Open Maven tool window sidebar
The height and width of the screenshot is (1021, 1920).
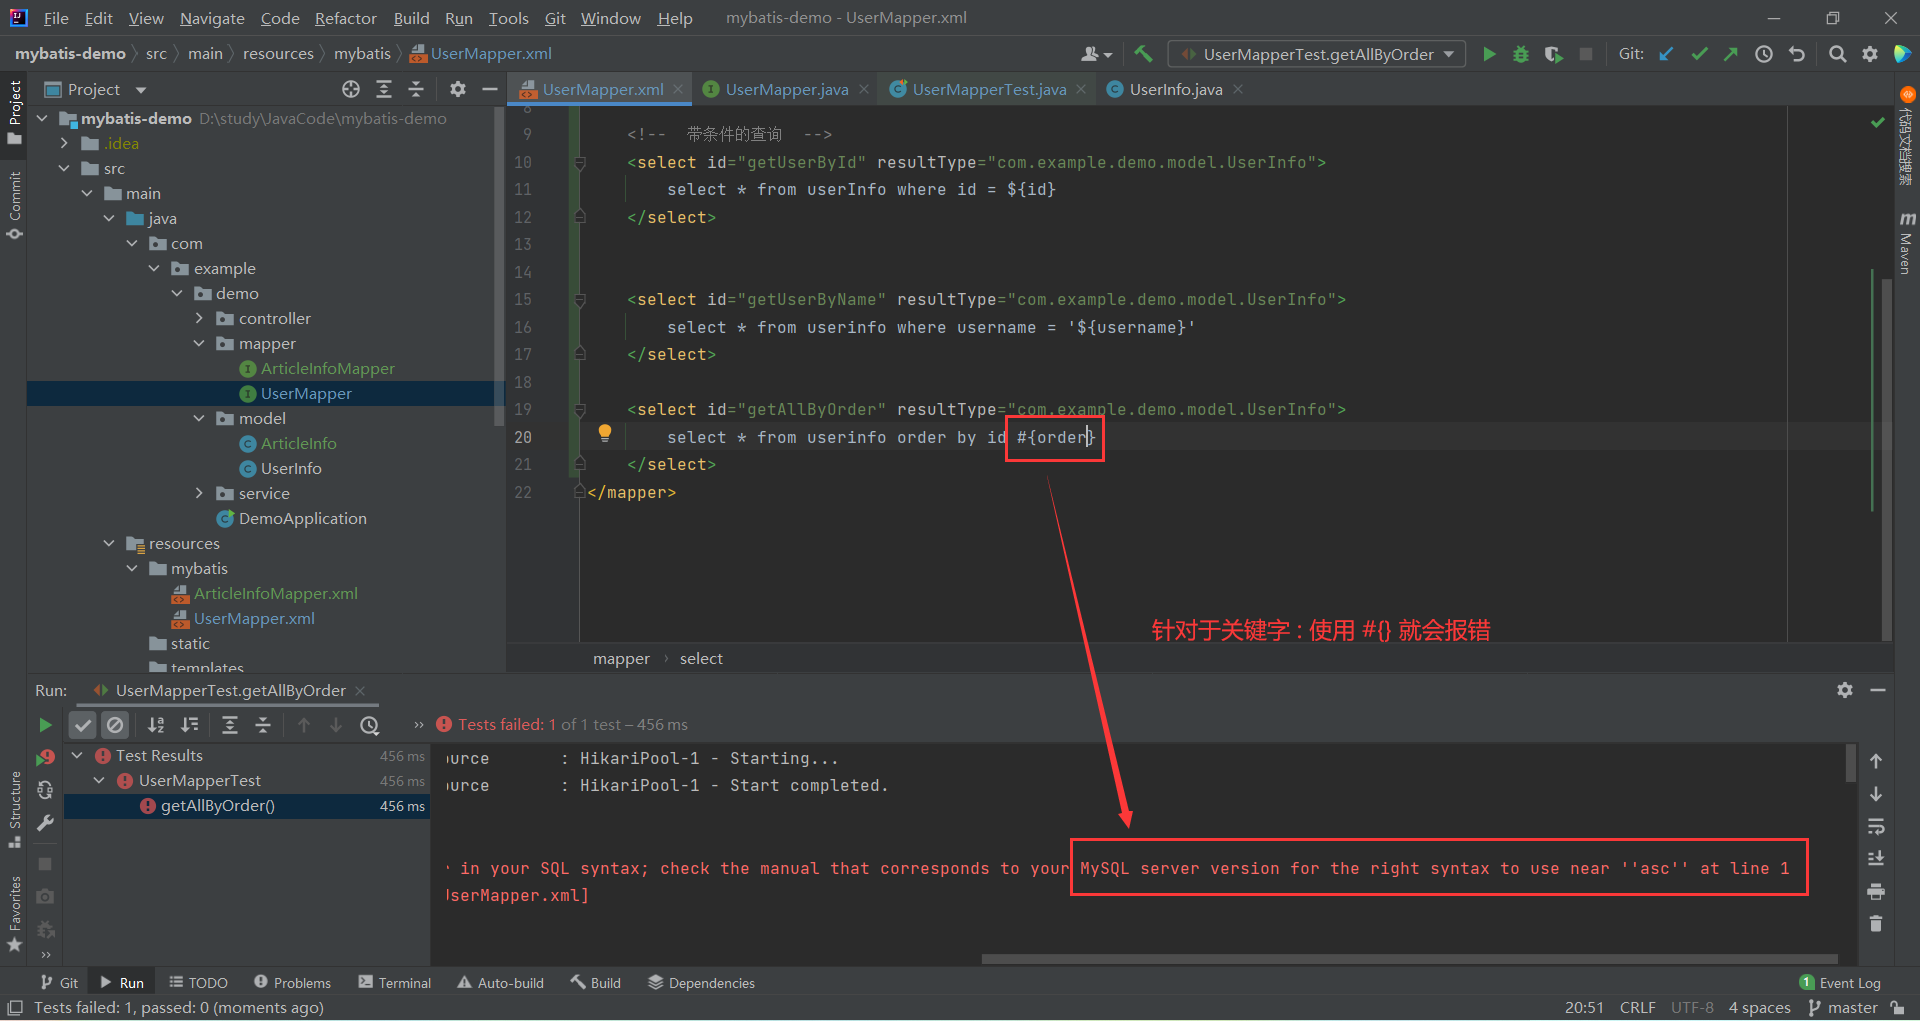(x=1906, y=241)
